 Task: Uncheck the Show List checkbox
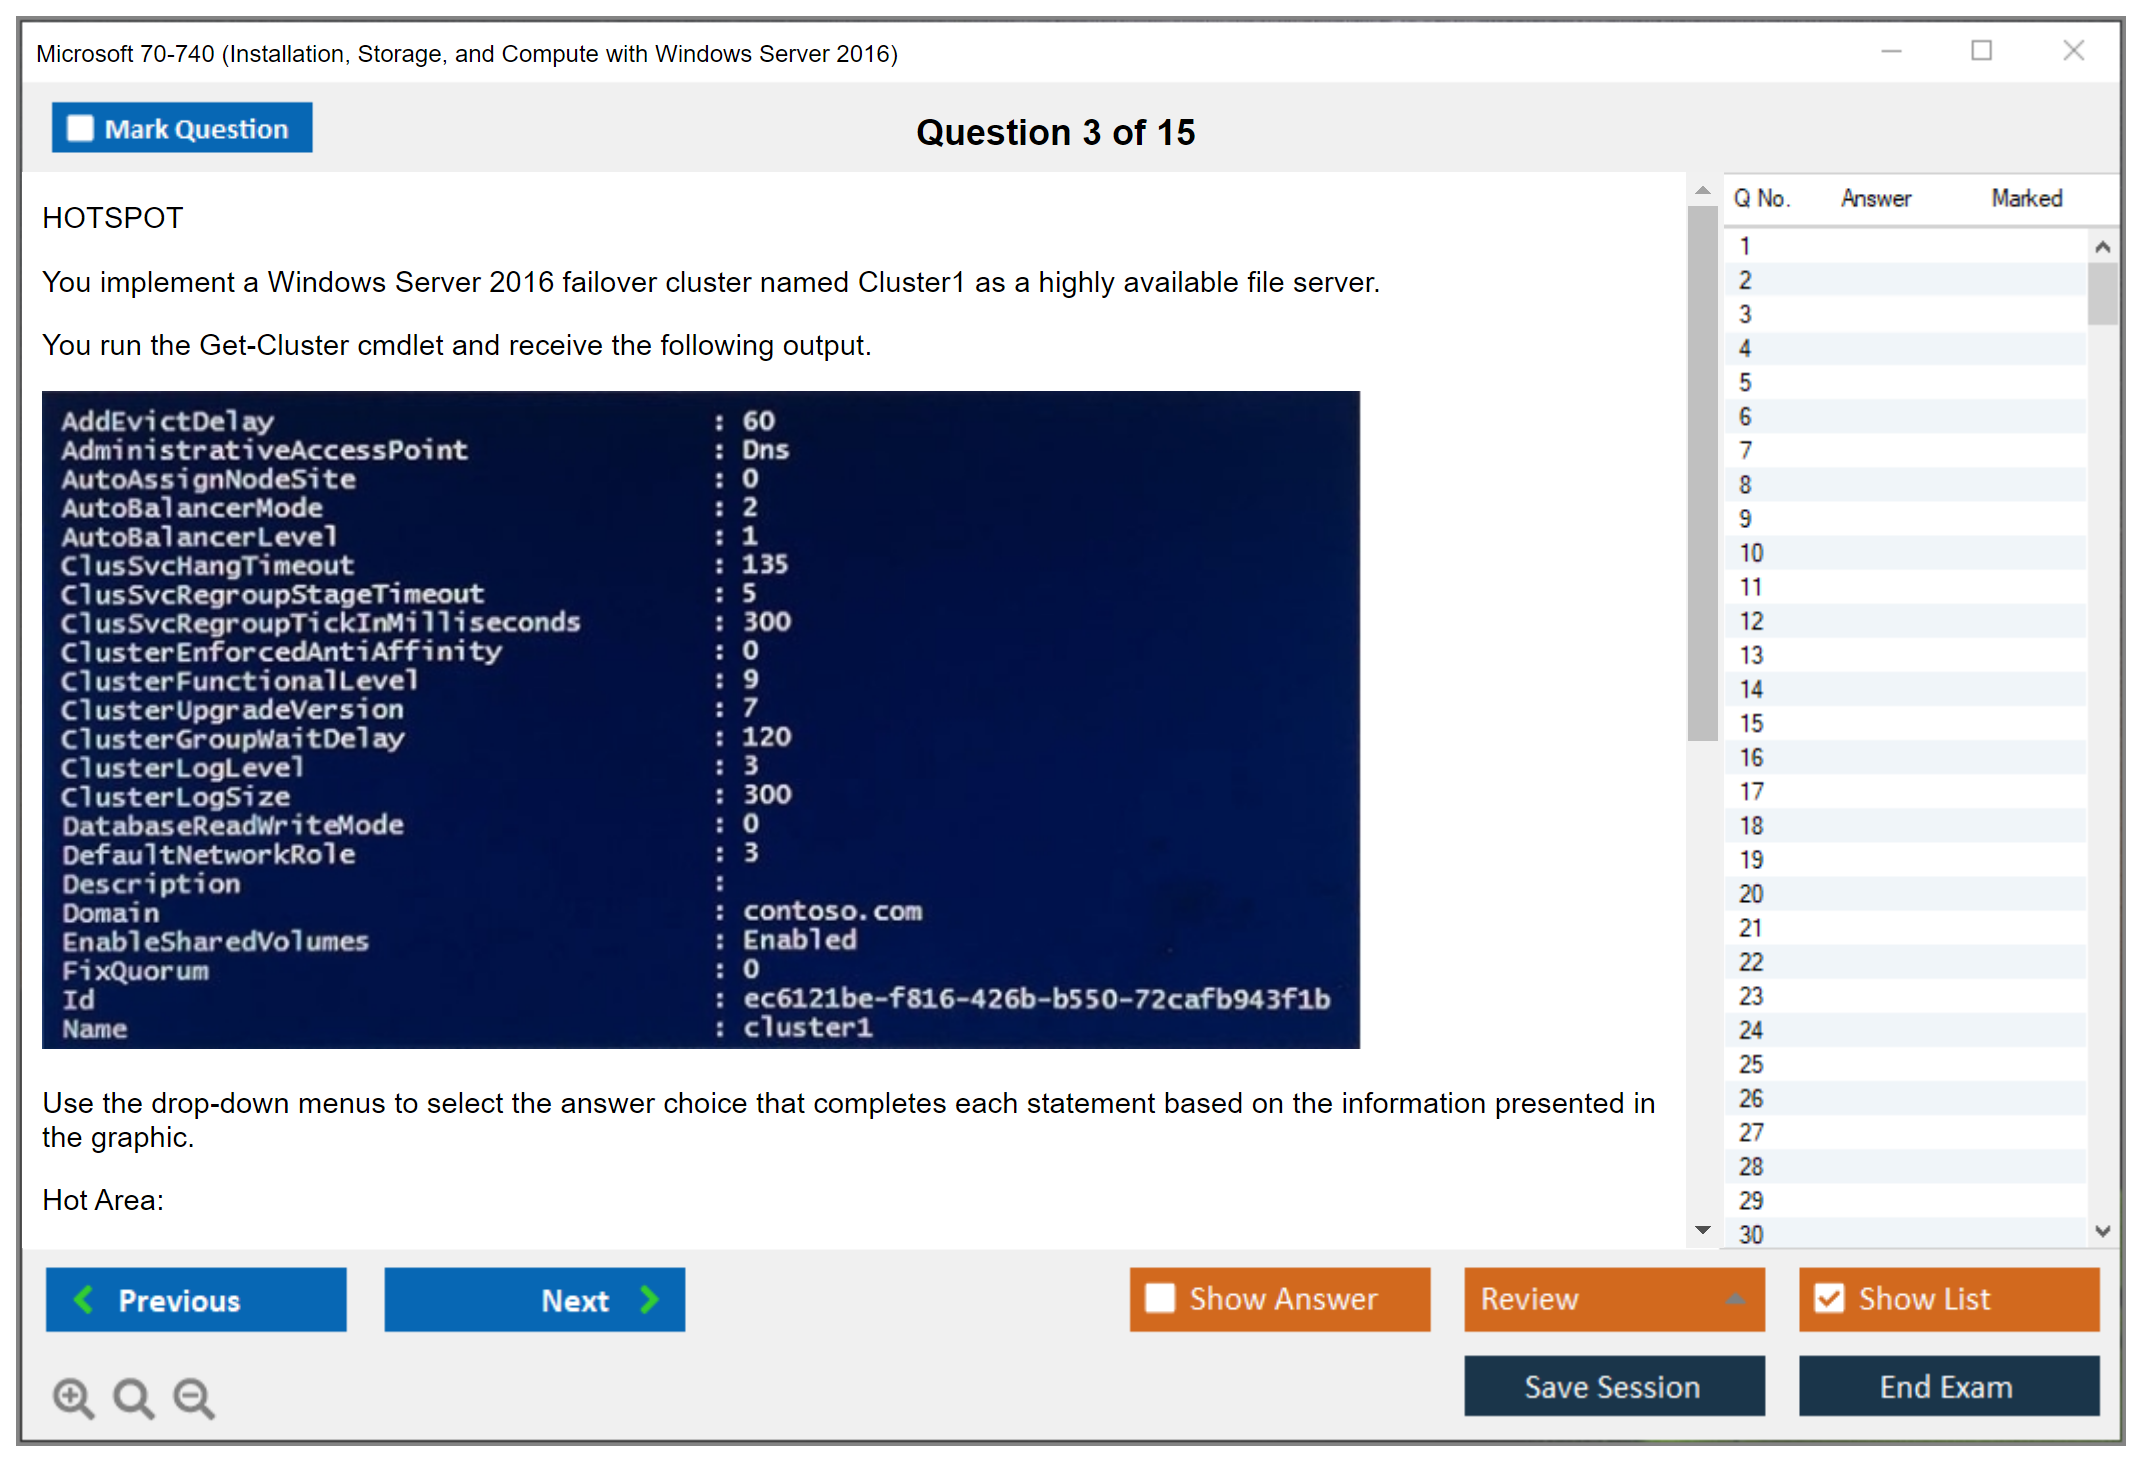pos(1829,1298)
